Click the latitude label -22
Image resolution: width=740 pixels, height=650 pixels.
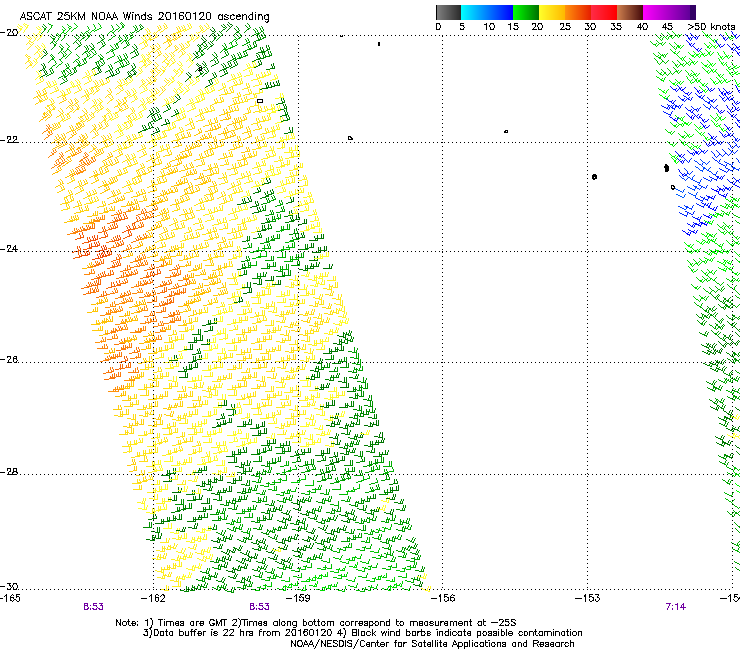point(9,140)
